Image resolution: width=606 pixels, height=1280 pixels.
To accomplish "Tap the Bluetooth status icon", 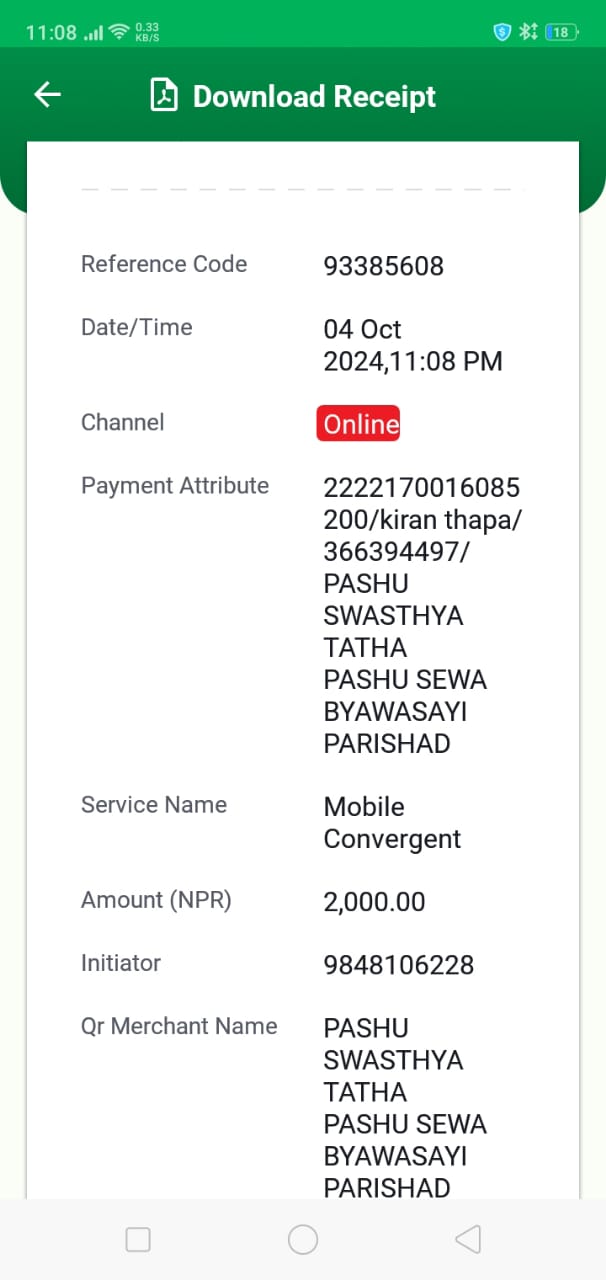I will pos(528,32).
